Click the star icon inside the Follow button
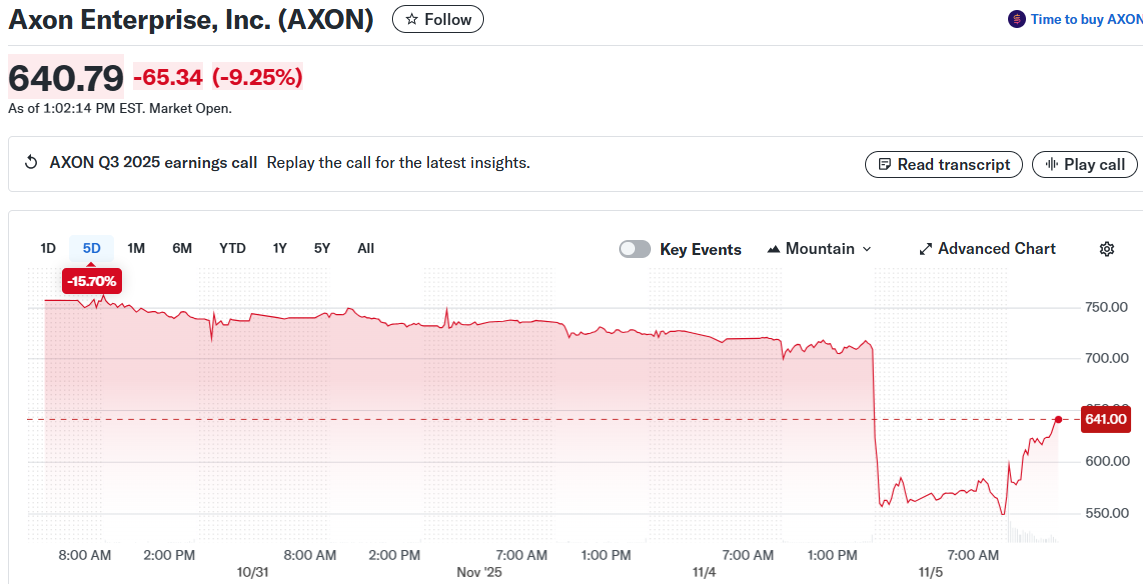This screenshot has height=584, width=1143. pos(410,18)
